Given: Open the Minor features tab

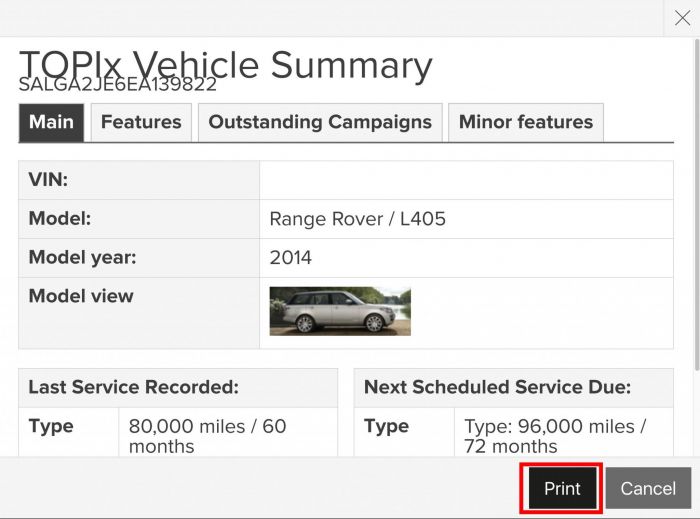Looking at the screenshot, I should [526, 122].
